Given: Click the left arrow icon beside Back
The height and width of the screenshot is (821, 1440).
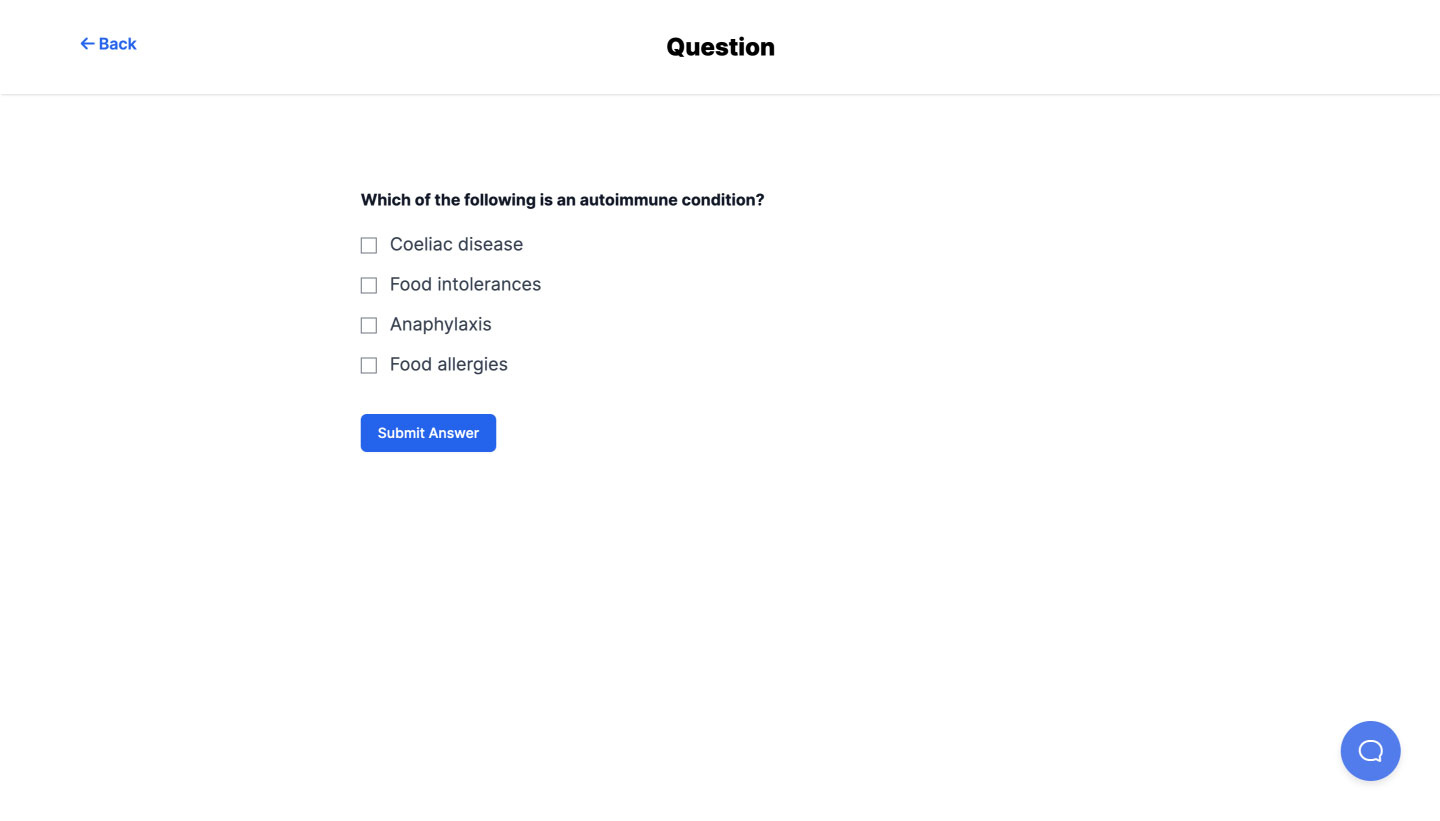Looking at the screenshot, I should (87, 44).
